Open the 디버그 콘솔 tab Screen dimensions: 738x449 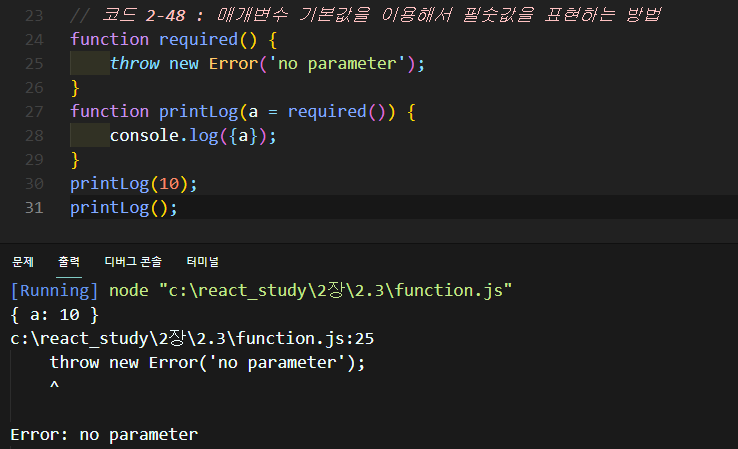click(x=133, y=262)
